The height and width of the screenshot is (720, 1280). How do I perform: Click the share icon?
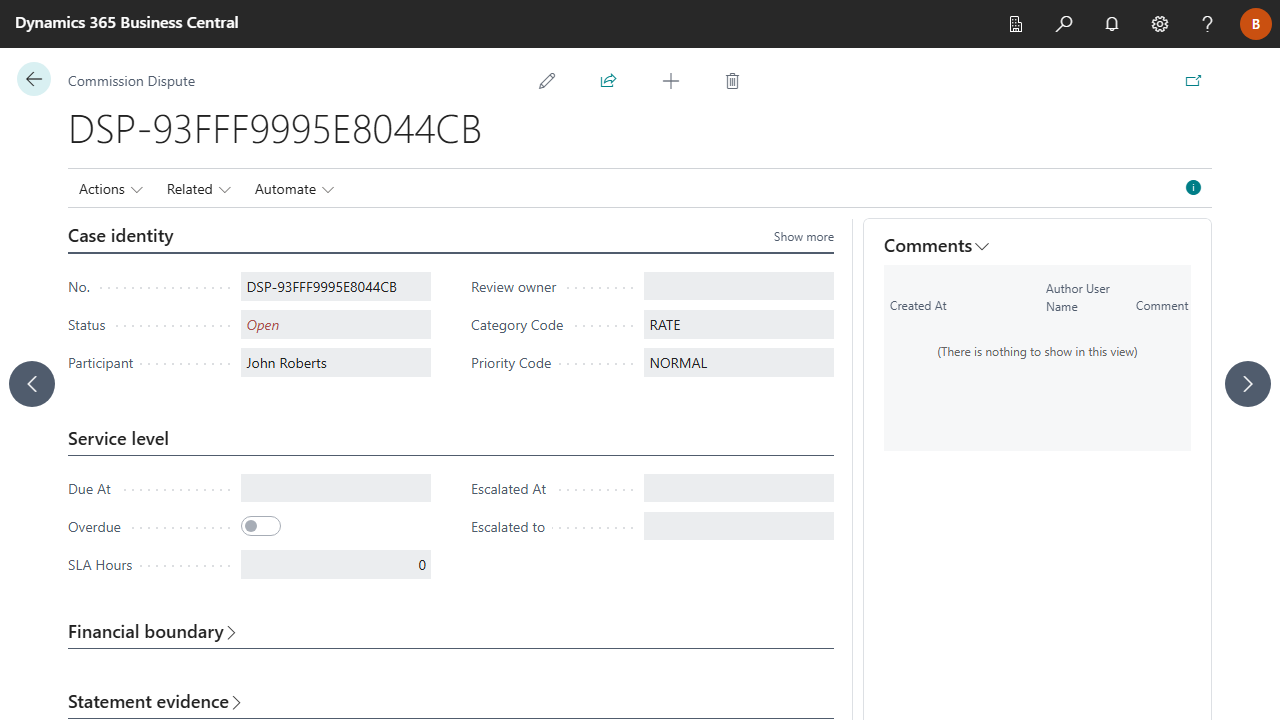tap(608, 81)
